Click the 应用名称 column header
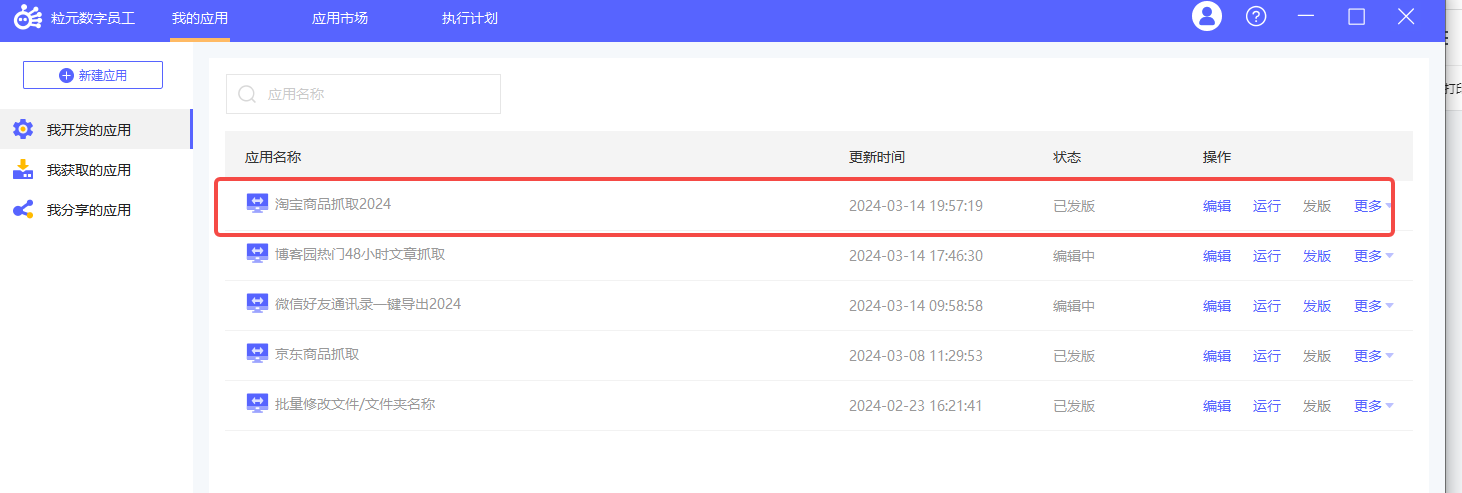Screen dimensions: 1462x493 (x=273, y=157)
